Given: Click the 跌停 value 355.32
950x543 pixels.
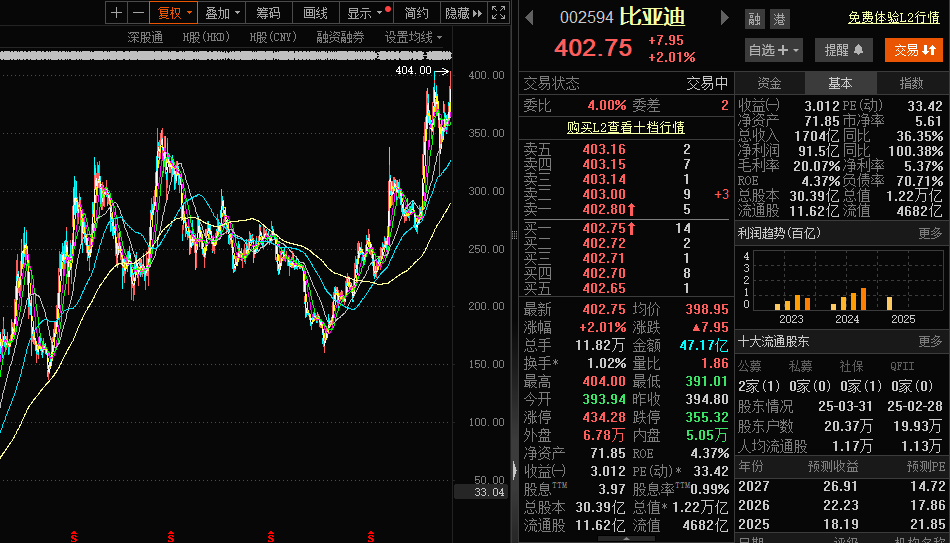Looking at the screenshot, I should 706,417.
